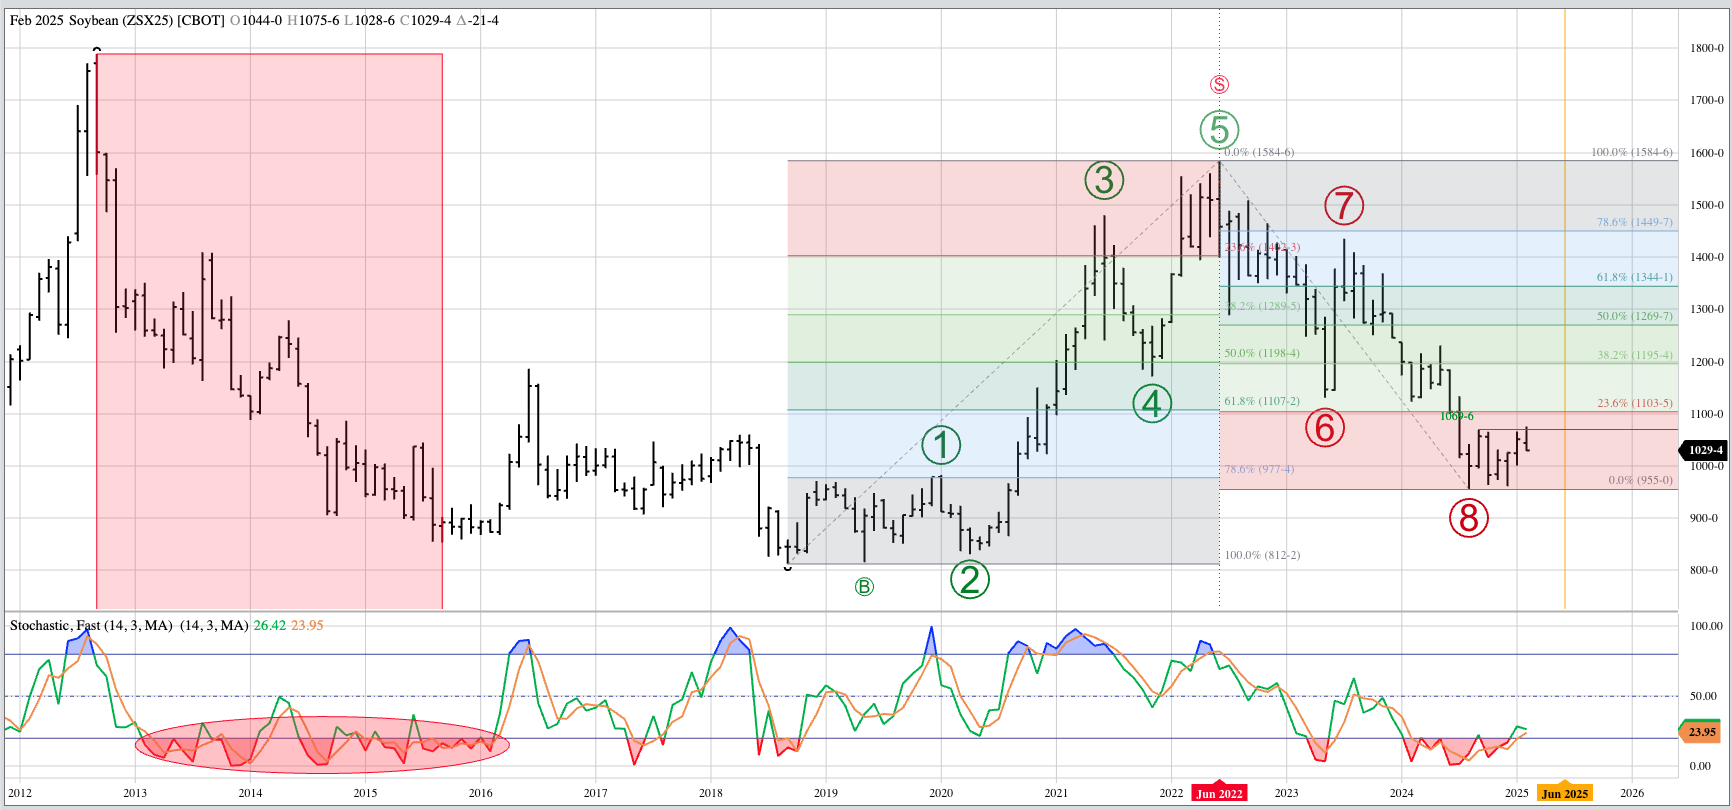Click the green 1069-6 price annotation
Viewport: 1732px width, 810px height.
(1456, 416)
